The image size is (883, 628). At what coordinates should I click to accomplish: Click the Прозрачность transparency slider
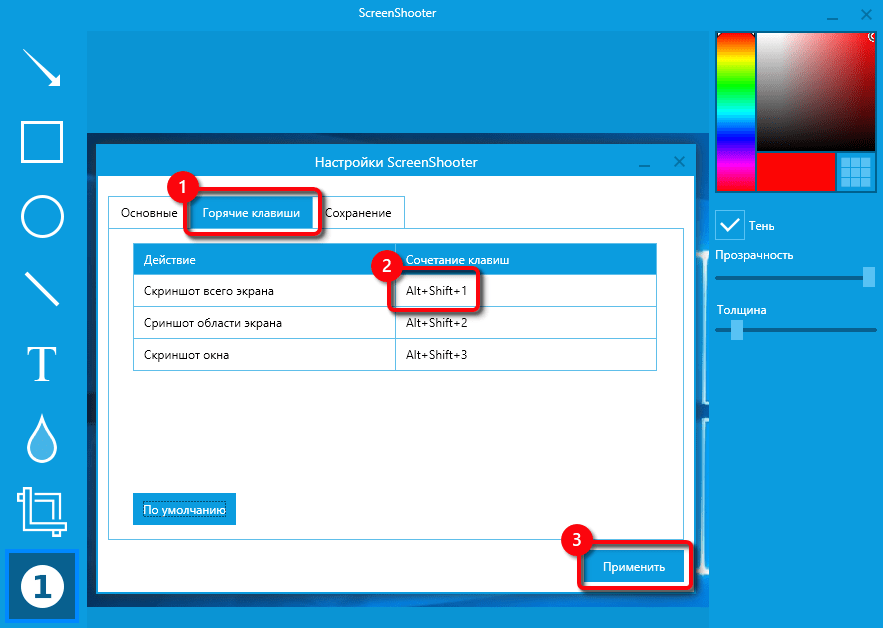point(795,278)
